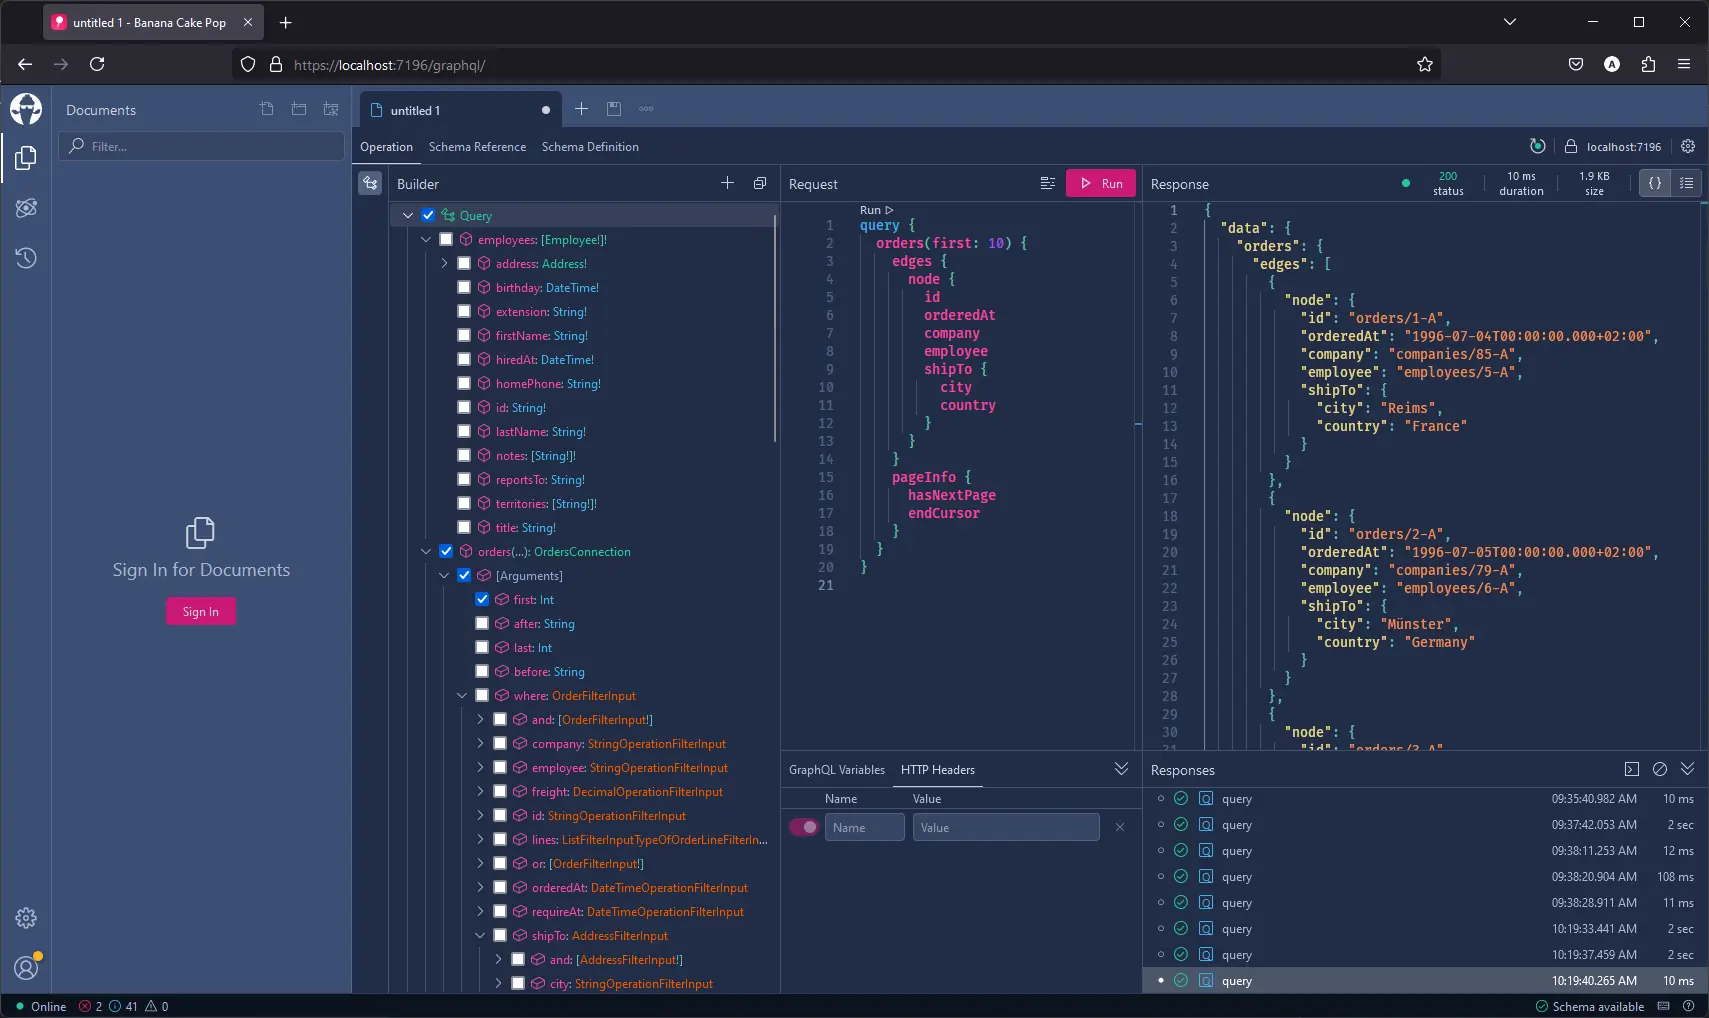Viewport: 1709px width, 1018px height.
Task: Open the History sidebar icon
Action: pyautogui.click(x=26, y=258)
